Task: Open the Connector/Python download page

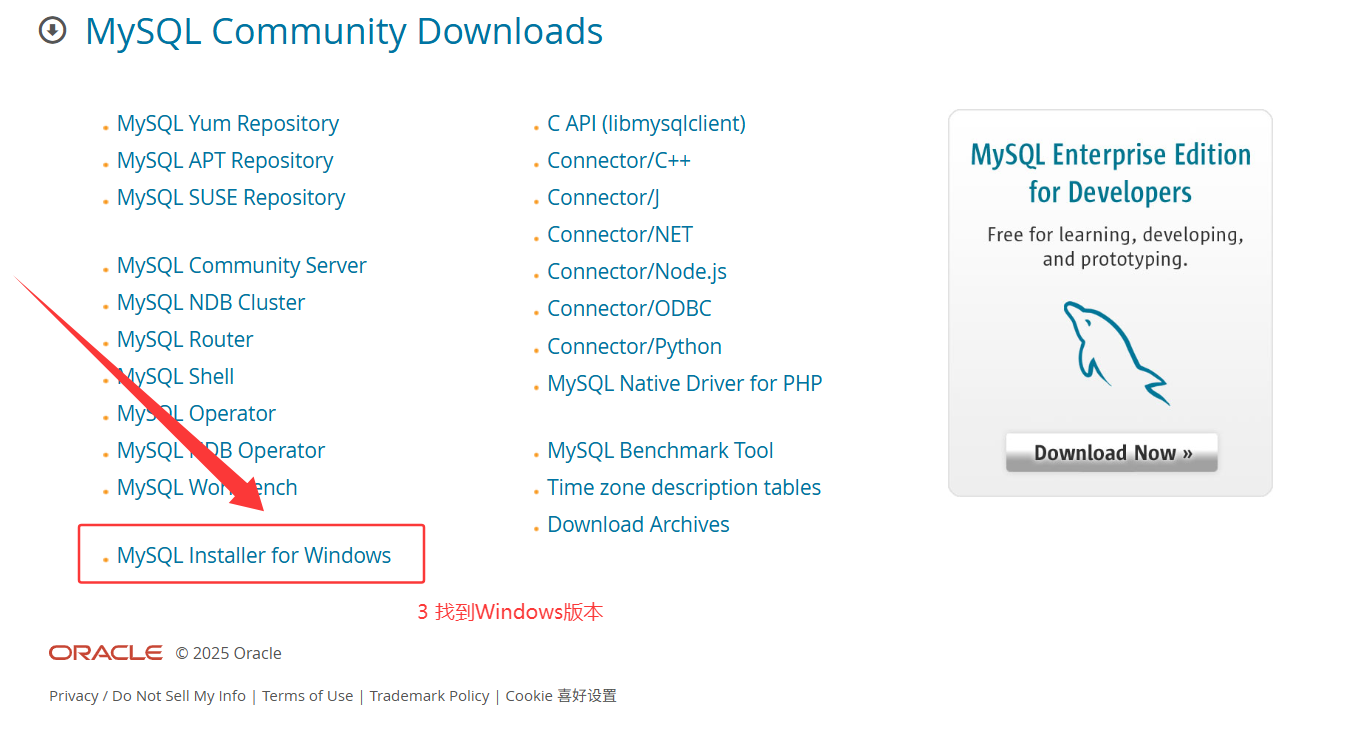Action: [634, 346]
